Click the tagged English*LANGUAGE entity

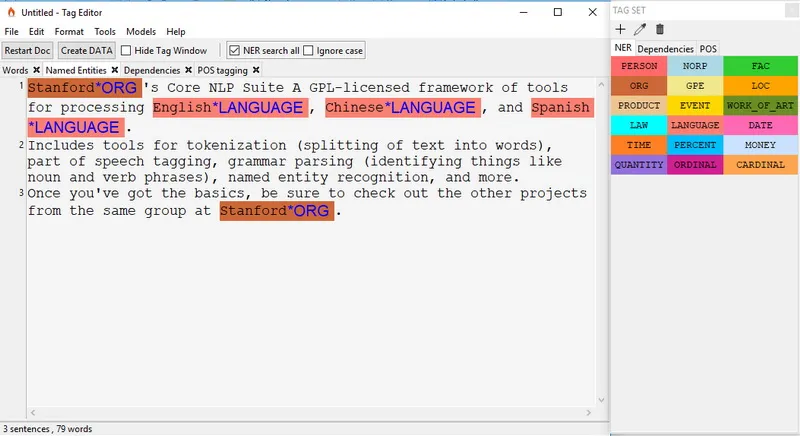coord(230,108)
